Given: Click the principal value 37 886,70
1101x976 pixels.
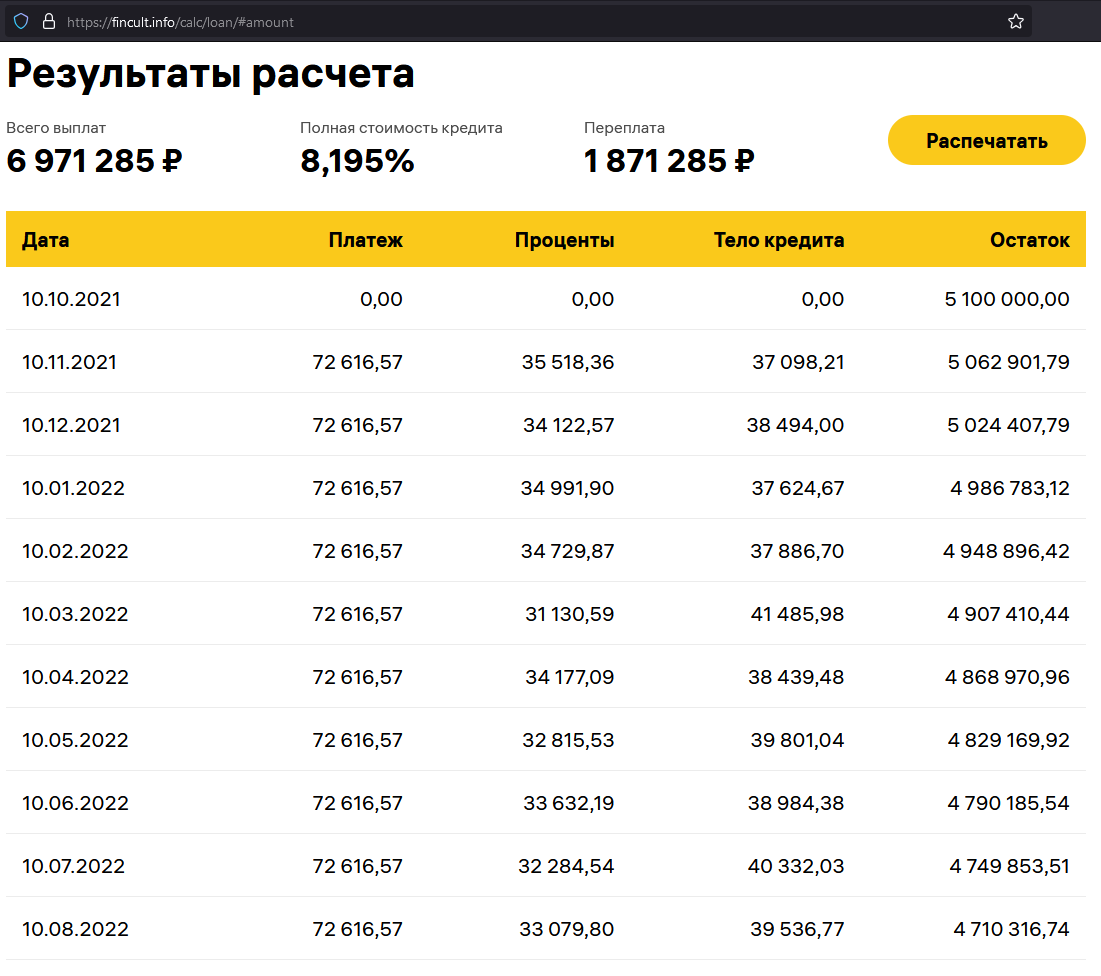Looking at the screenshot, I should pos(797,551).
